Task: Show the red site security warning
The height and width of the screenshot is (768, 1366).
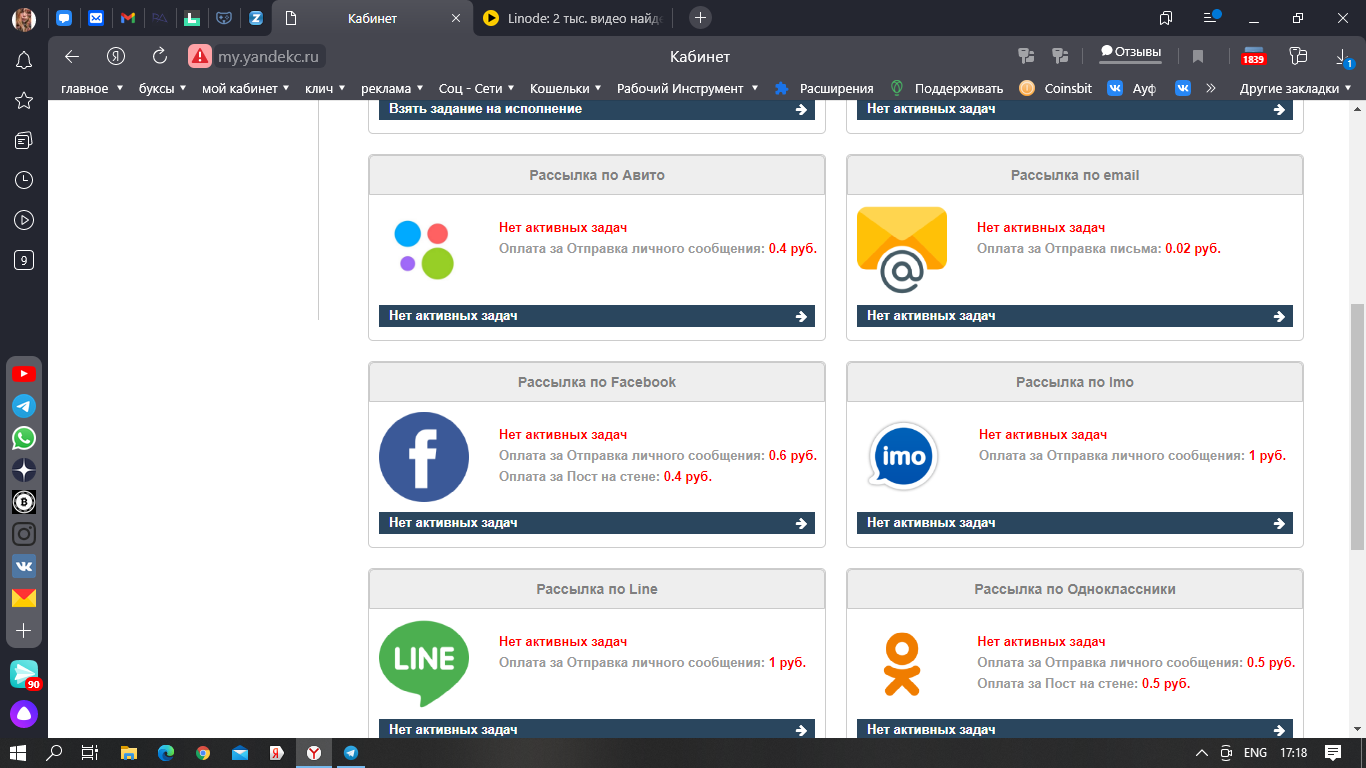Action: pos(200,56)
